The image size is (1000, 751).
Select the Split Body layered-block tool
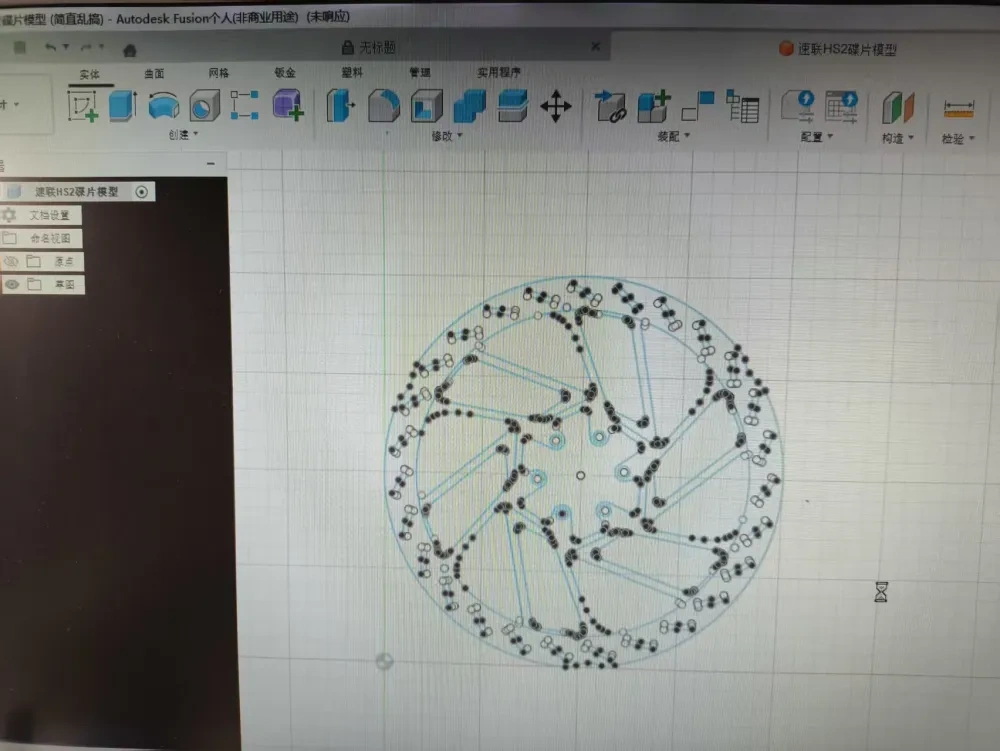tap(513, 106)
